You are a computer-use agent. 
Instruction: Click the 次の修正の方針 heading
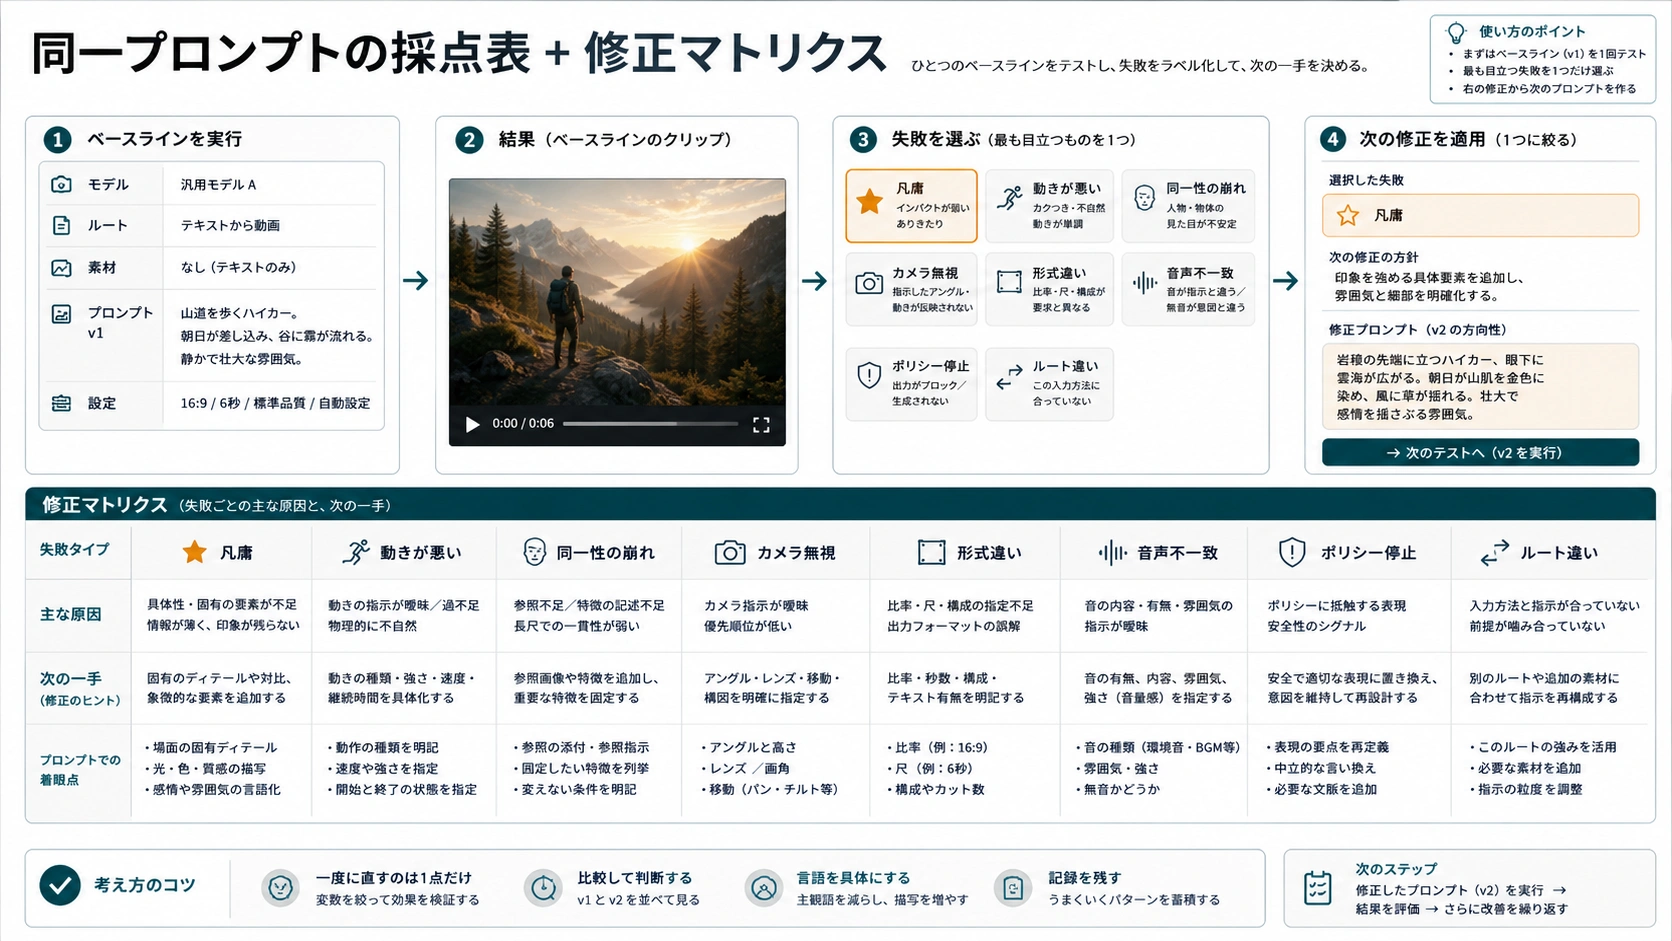[x=1373, y=258]
